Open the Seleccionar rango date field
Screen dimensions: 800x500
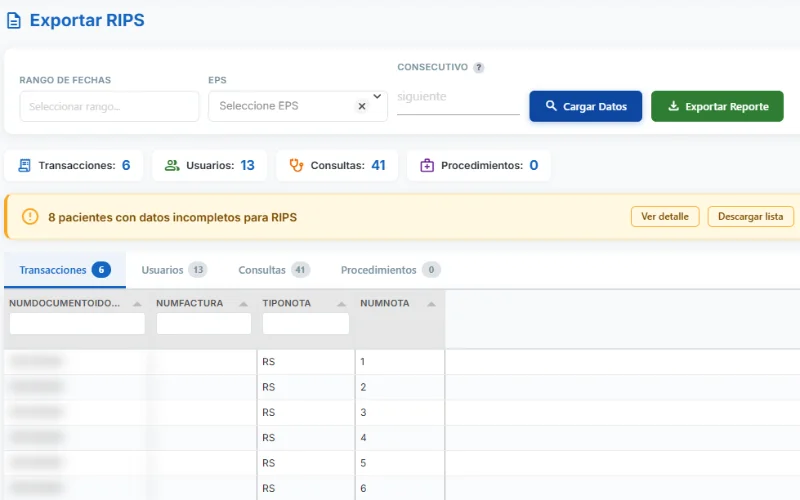[x=109, y=107]
